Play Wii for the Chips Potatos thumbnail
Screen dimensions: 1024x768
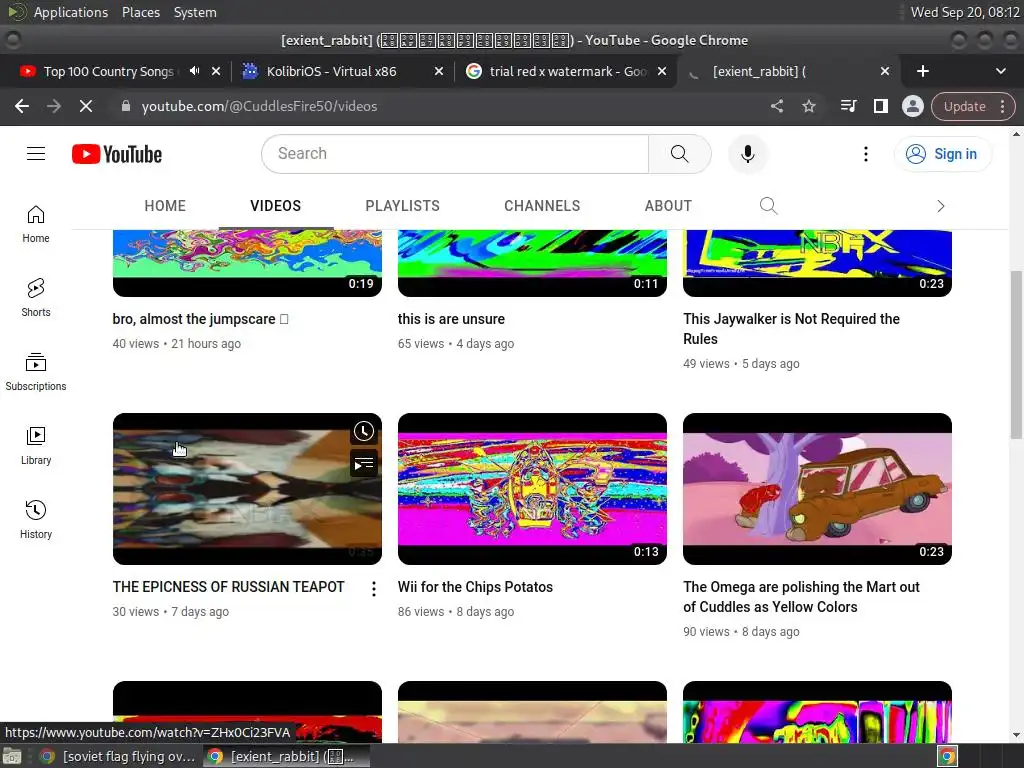pyautogui.click(x=532, y=488)
